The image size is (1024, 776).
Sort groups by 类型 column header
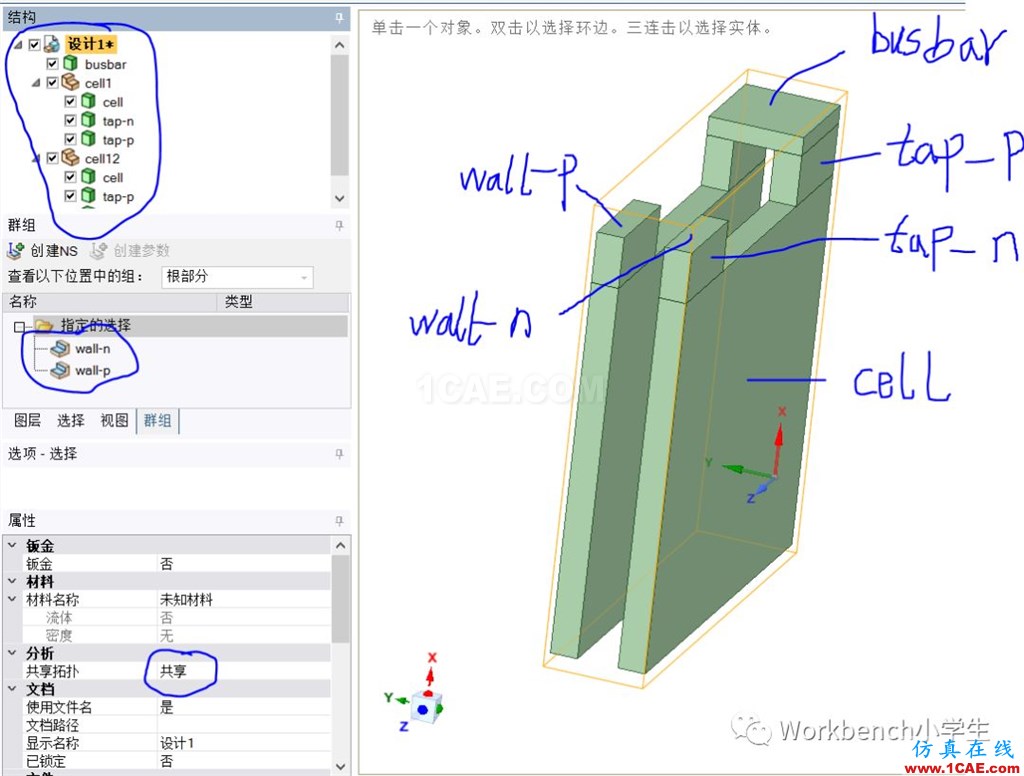point(283,302)
